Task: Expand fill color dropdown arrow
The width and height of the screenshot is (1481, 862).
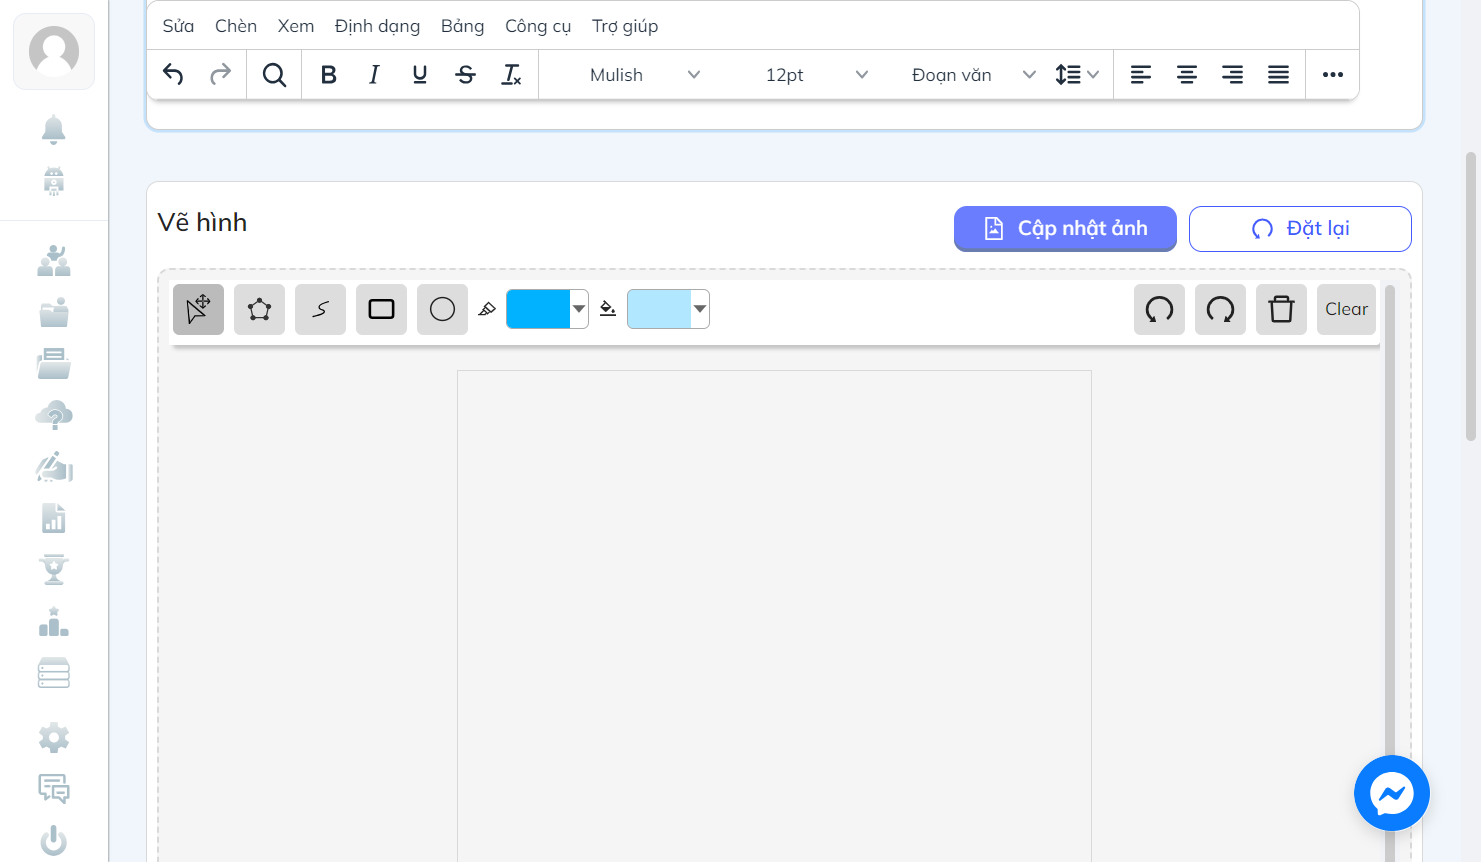Action: coord(700,309)
